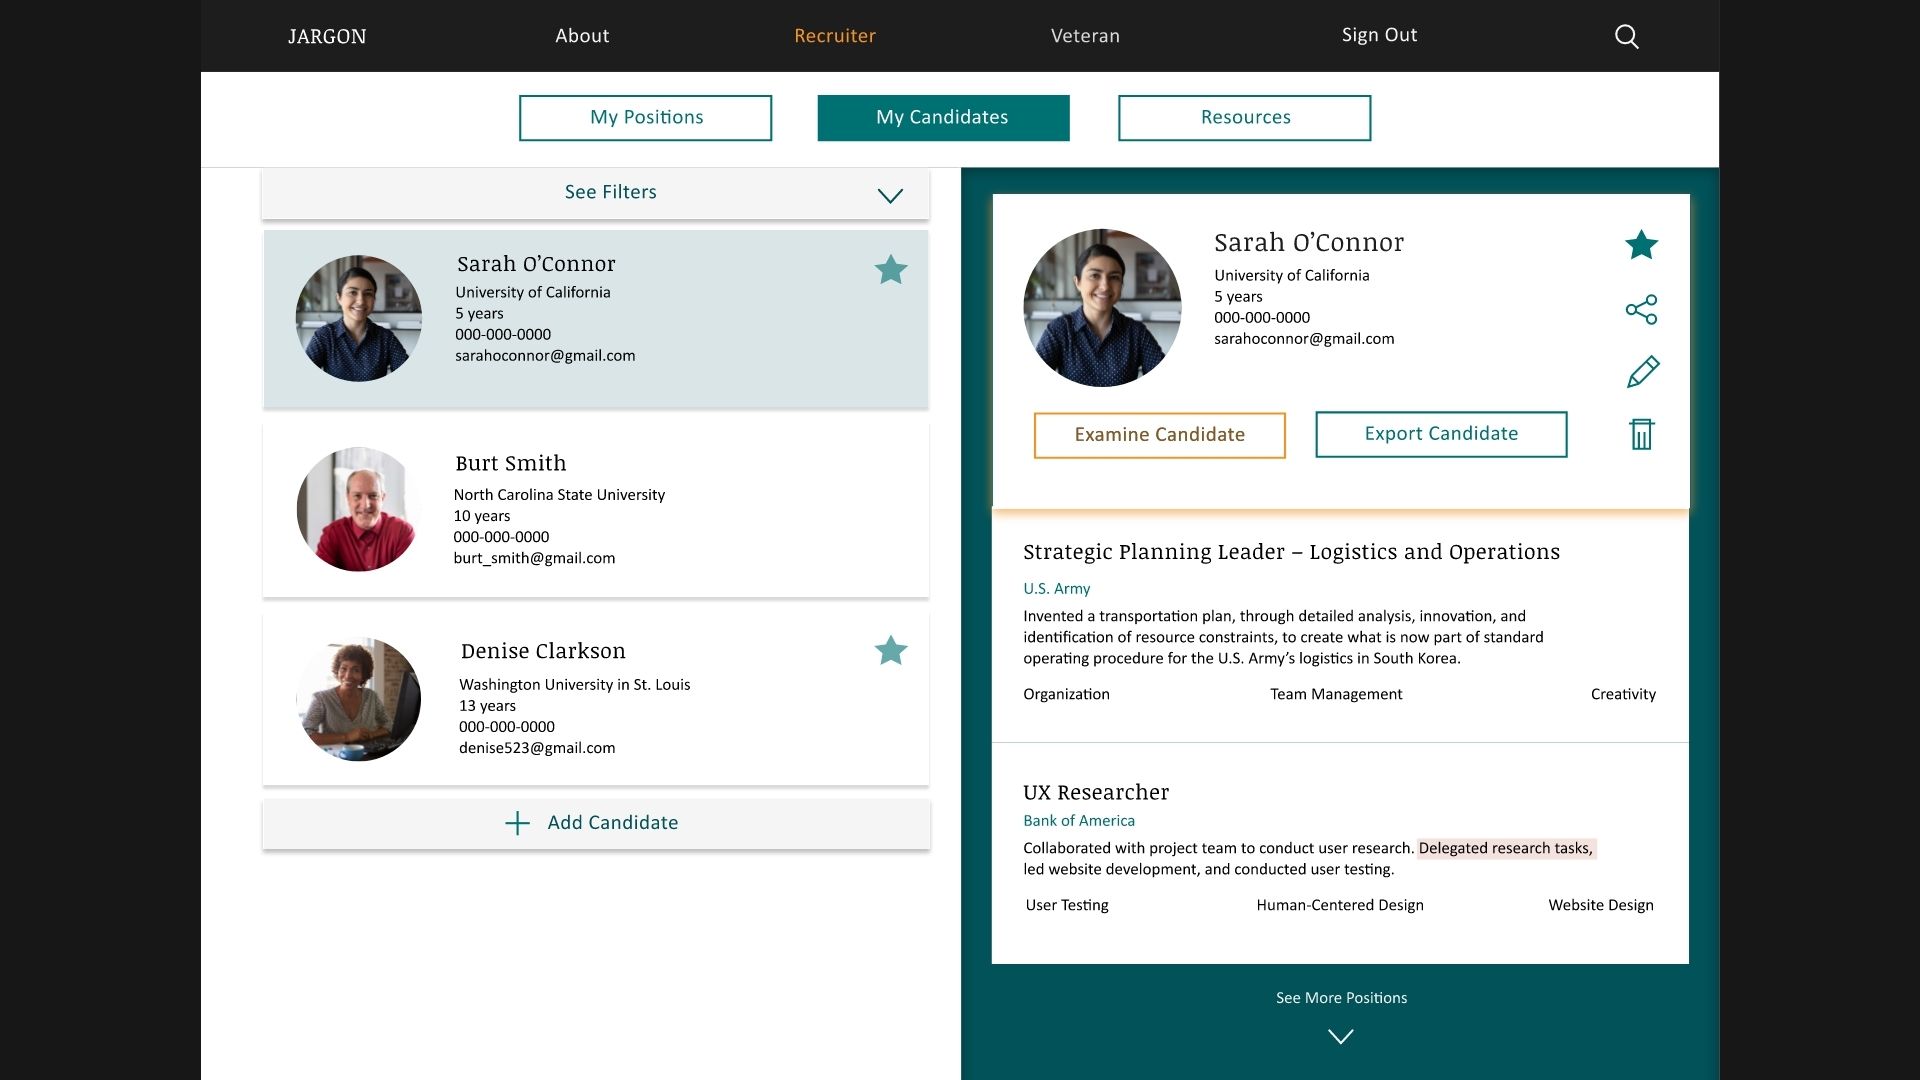This screenshot has height=1080, width=1920.
Task: Click the pencil edit candidate icon
Action: pyautogui.click(x=1642, y=372)
